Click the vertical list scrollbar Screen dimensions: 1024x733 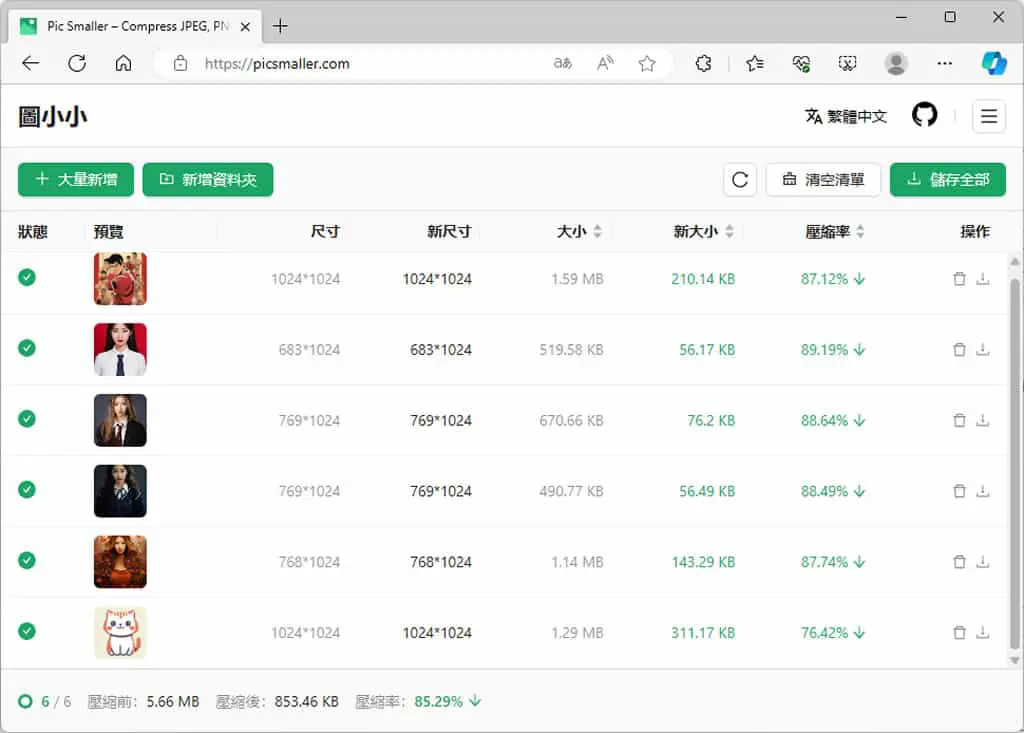(x=1014, y=463)
